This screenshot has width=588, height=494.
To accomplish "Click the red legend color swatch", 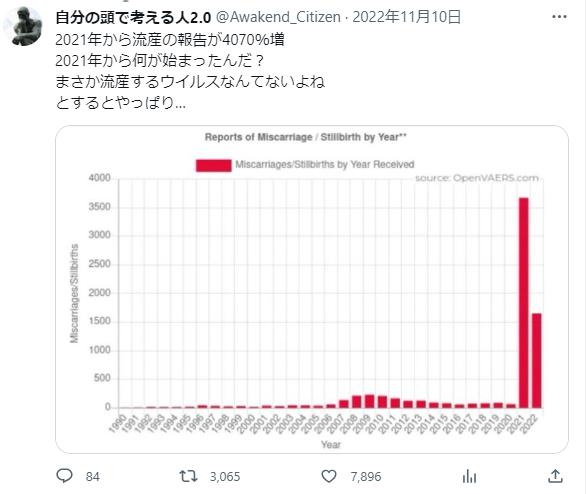I will [x=213, y=165].
